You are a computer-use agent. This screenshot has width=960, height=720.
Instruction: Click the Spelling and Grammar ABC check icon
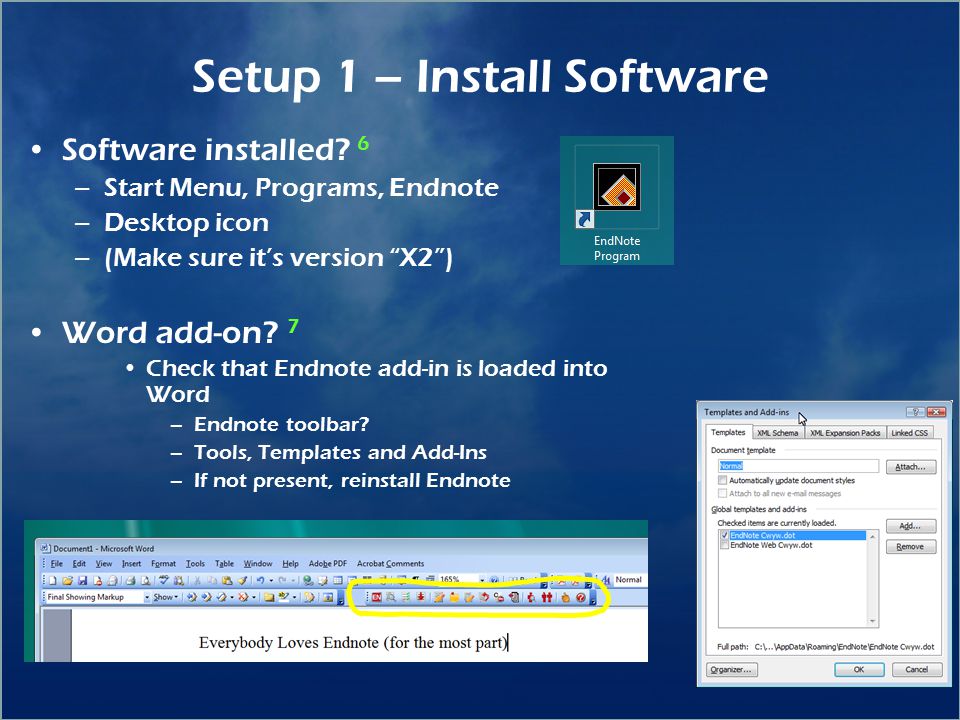click(163, 580)
